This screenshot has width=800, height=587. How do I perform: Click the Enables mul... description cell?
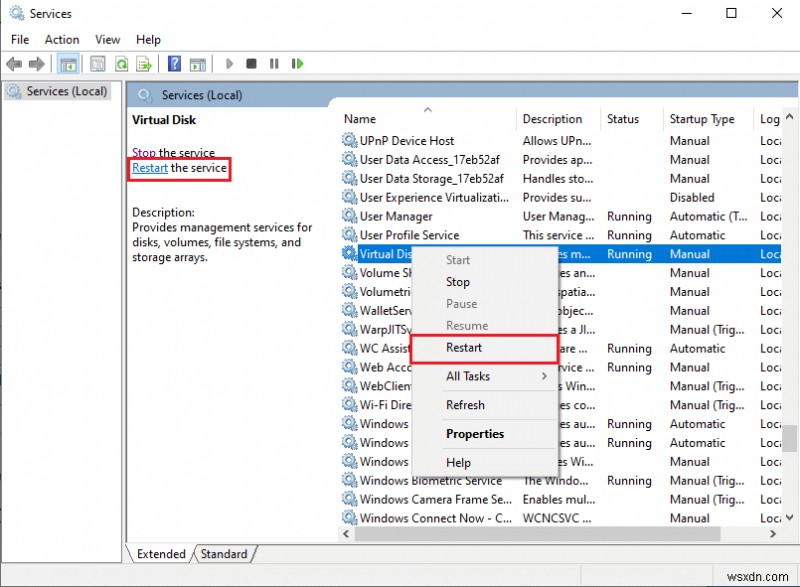[x=559, y=499]
